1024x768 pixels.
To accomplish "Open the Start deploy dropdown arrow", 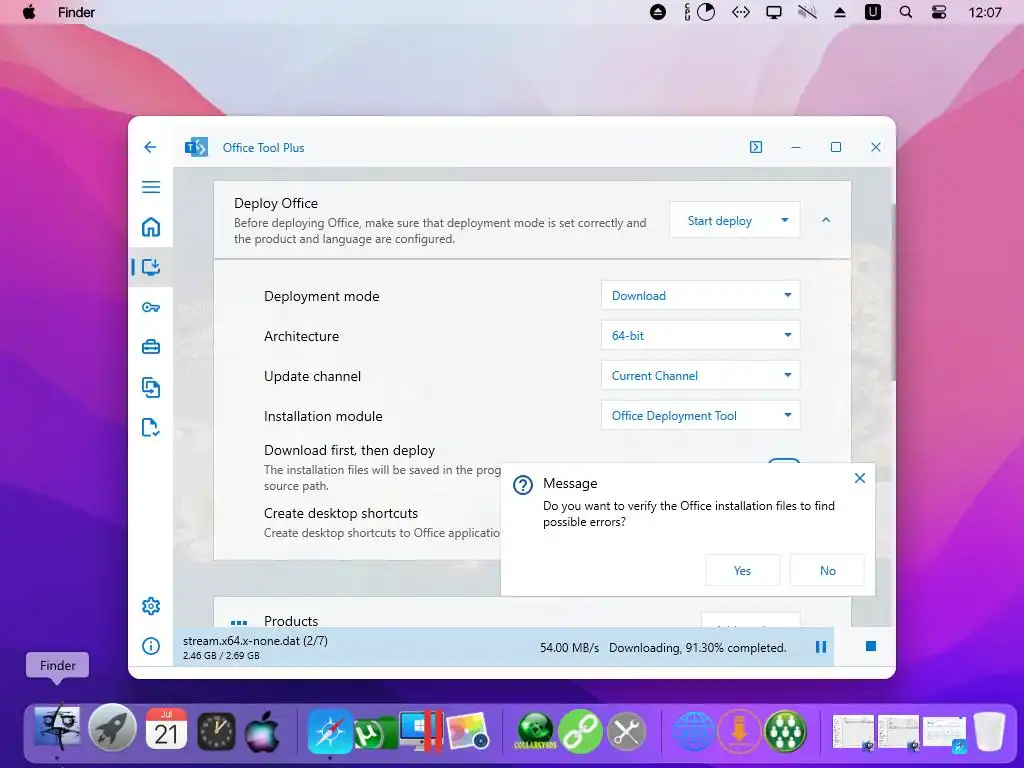I will [x=785, y=220].
